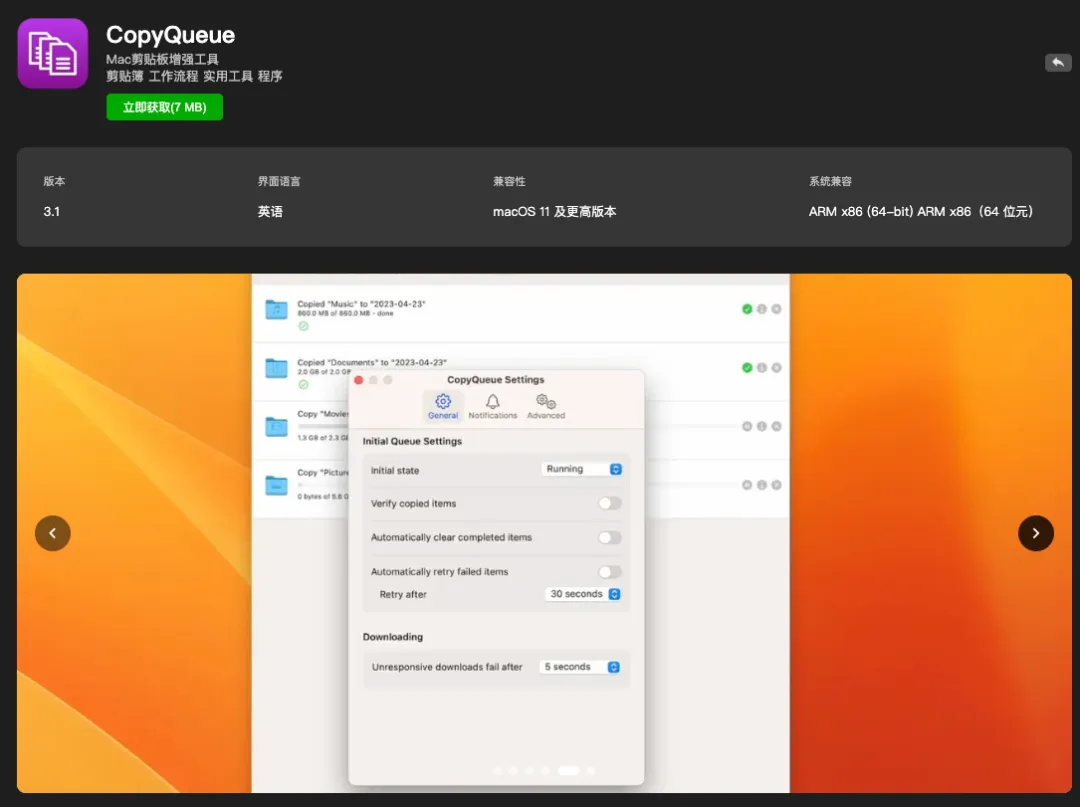The height and width of the screenshot is (807, 1080).
Task: Close the CopyQueue Settings window
Action: point(358,380)
